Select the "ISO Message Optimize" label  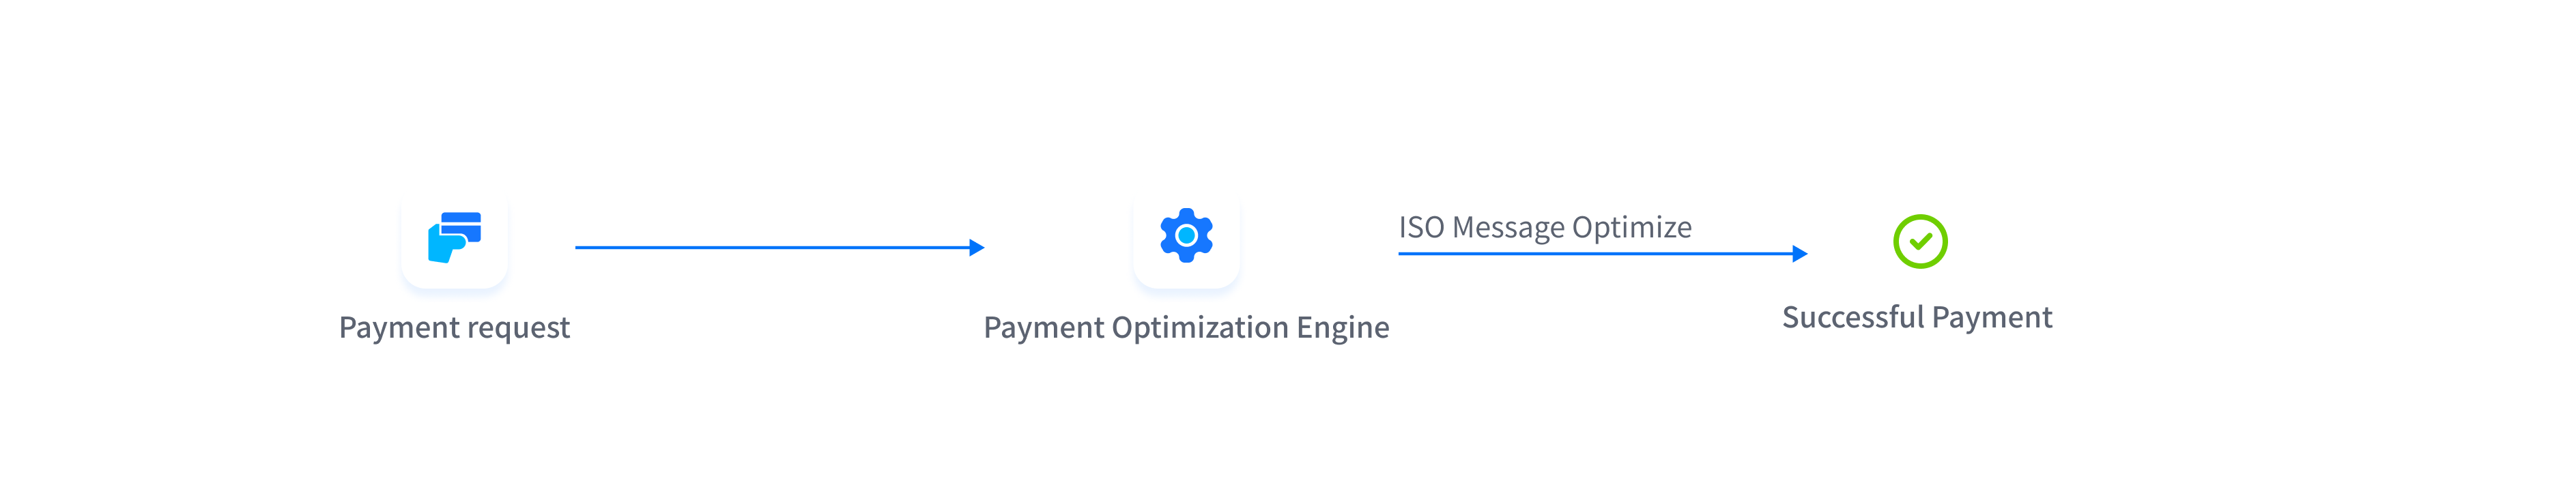tap(1544, 228)
